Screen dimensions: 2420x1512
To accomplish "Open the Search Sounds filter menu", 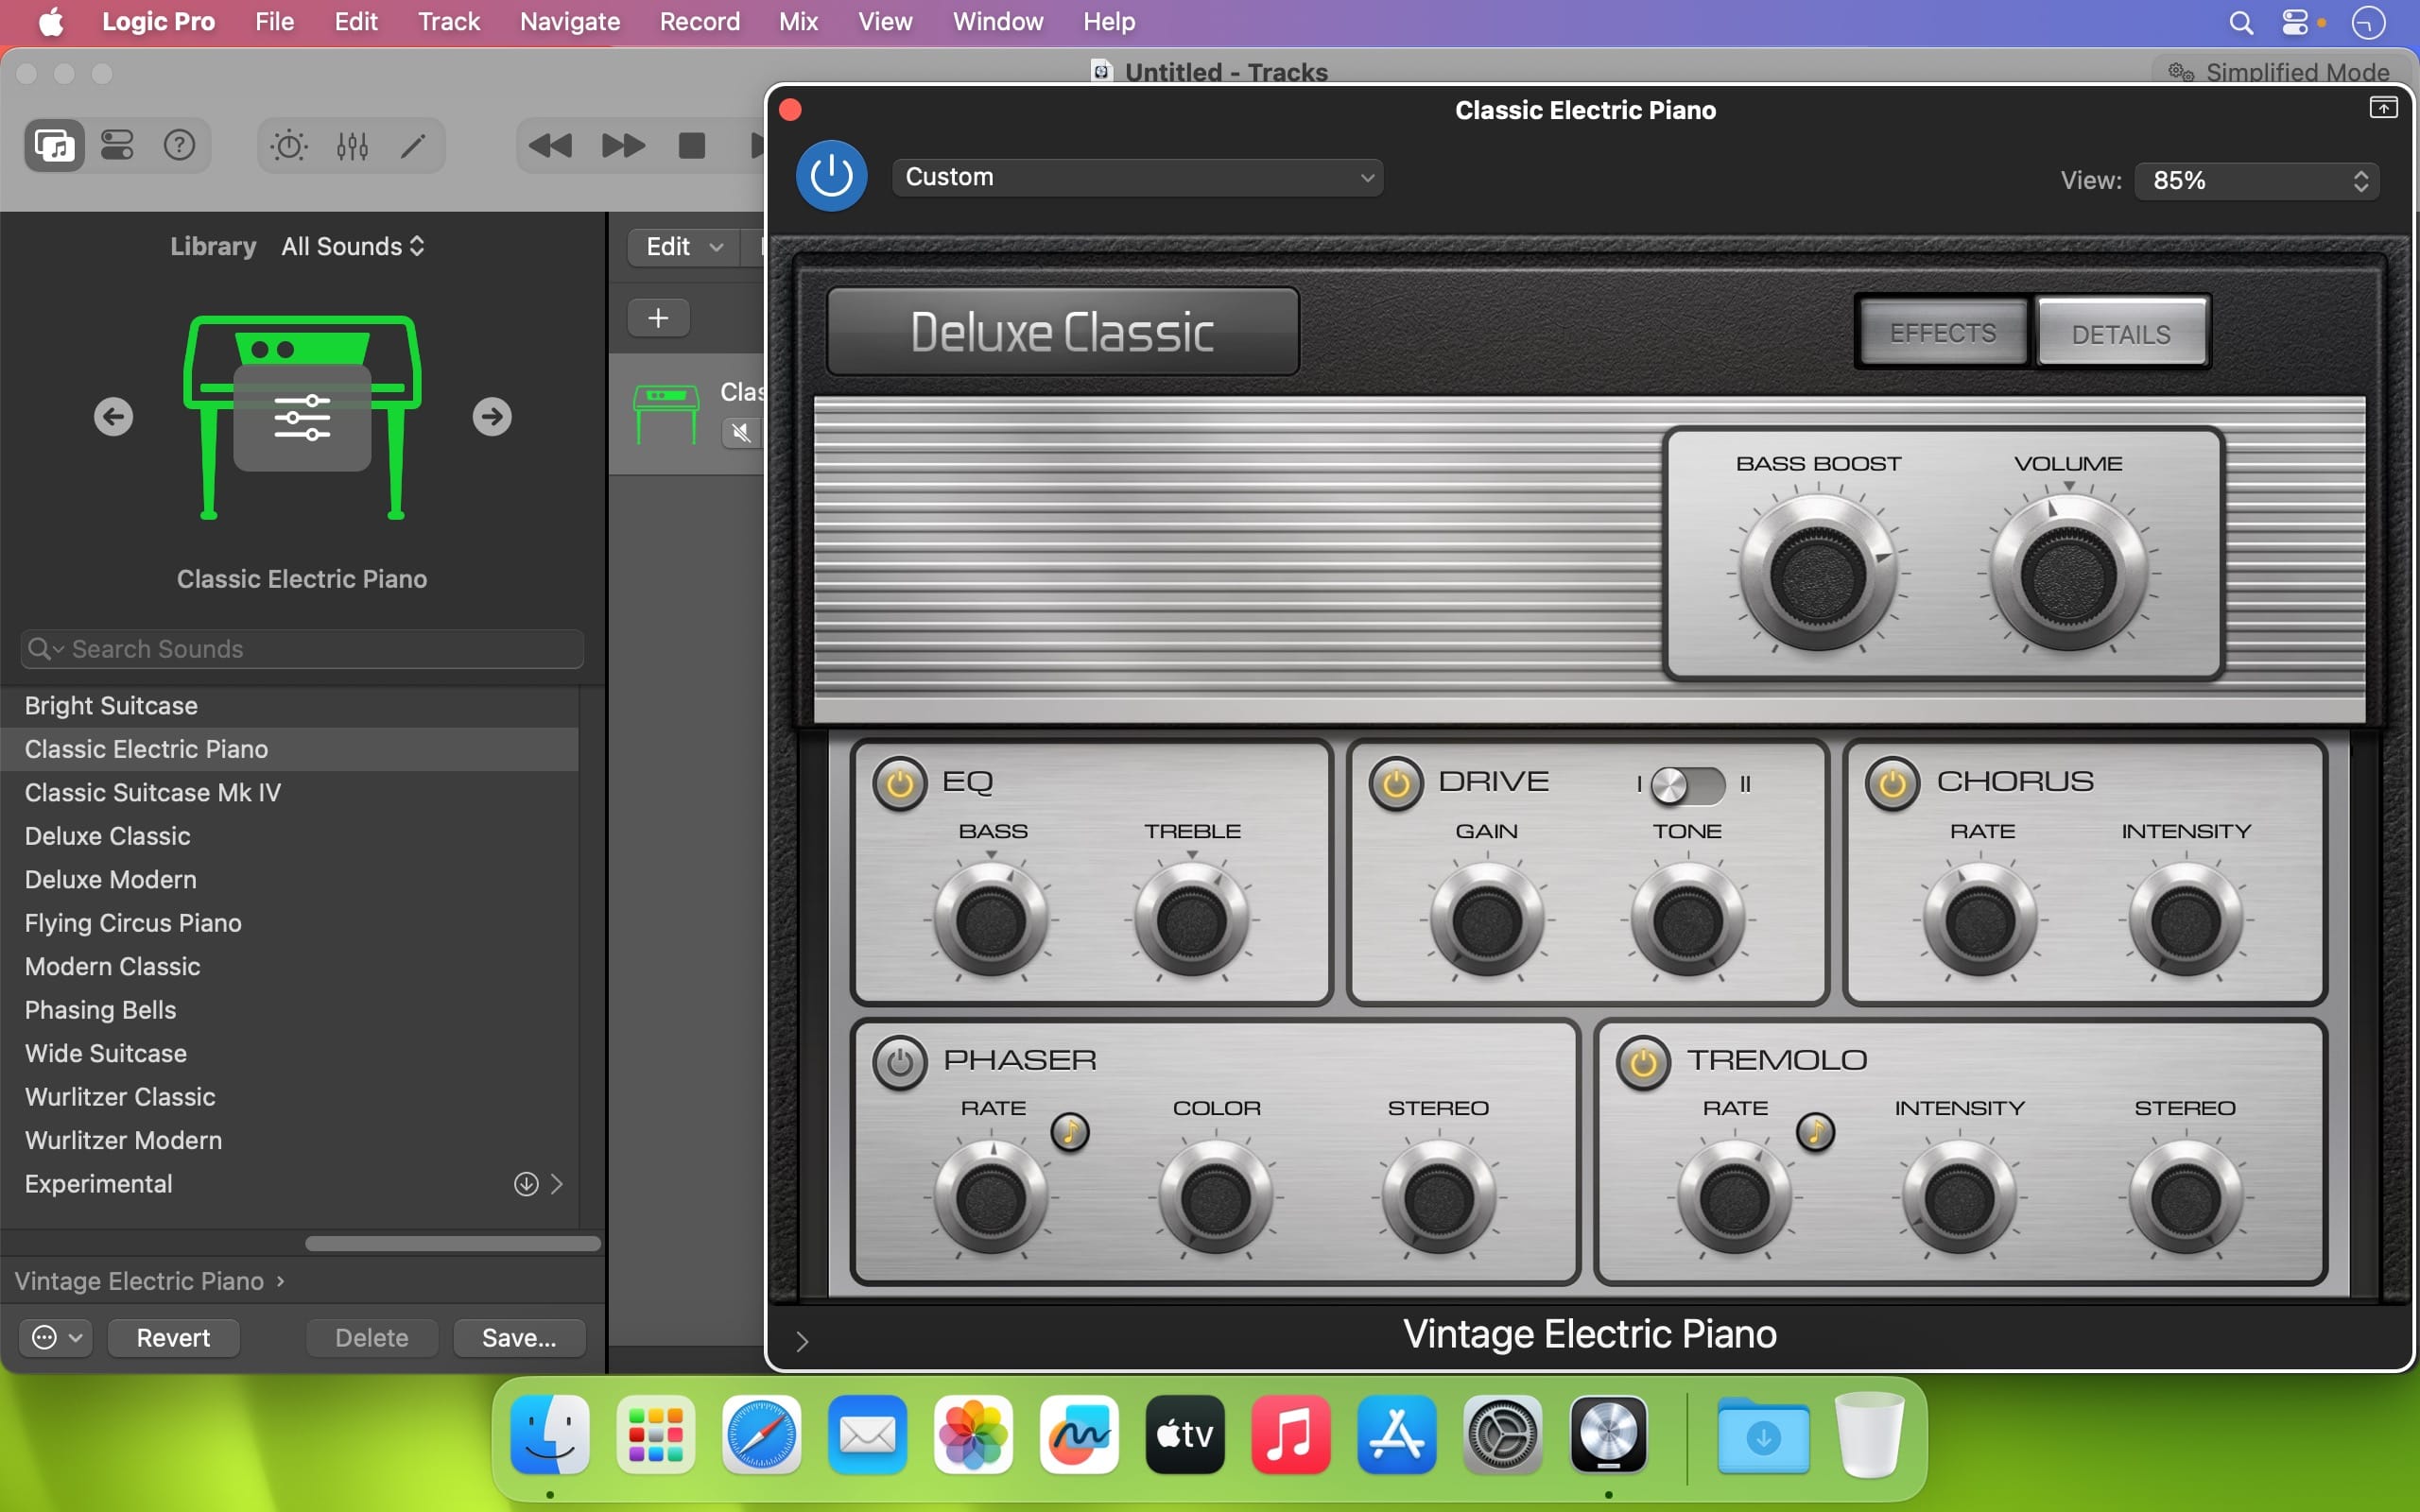I will point(46,649).
